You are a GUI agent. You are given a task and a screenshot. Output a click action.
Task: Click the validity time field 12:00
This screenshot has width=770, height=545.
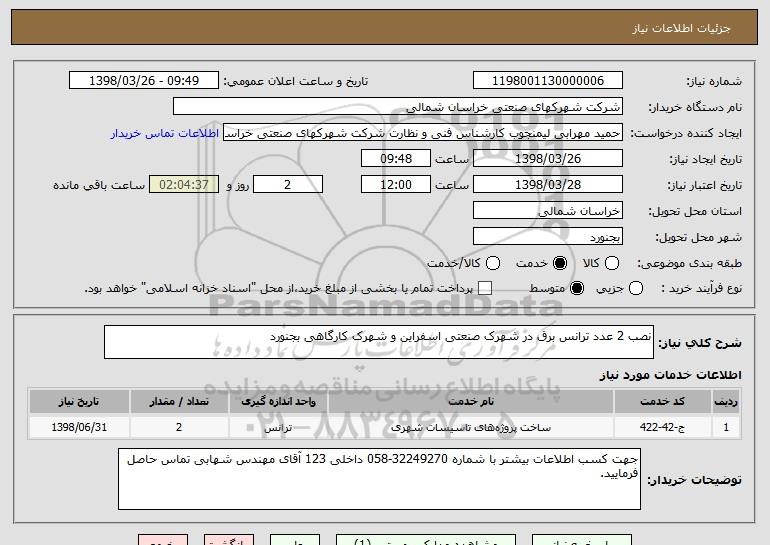(396, 185)
